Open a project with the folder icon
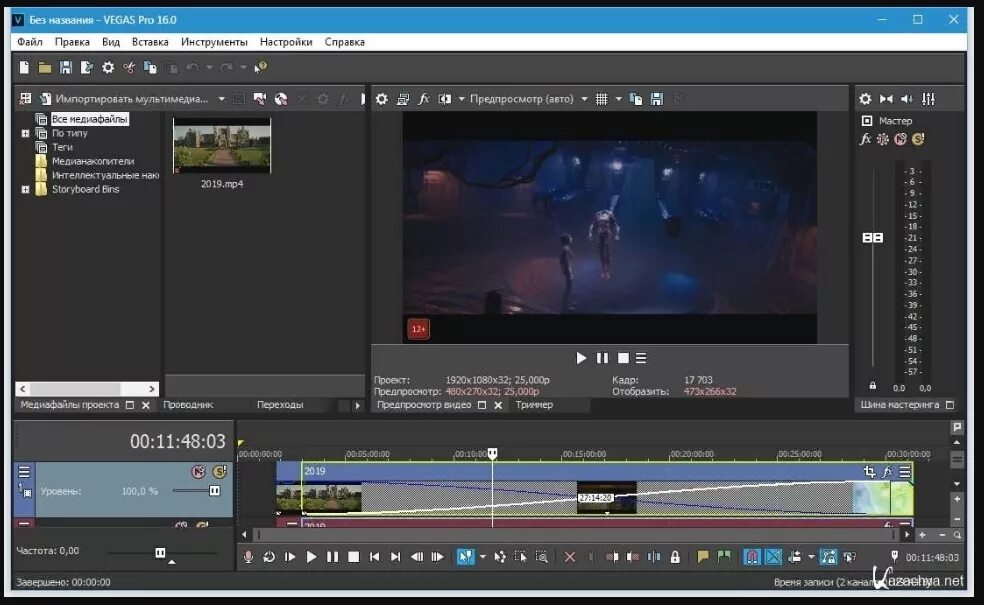Image resolution: width=984 pixels, height=605 pixels. 45,67
